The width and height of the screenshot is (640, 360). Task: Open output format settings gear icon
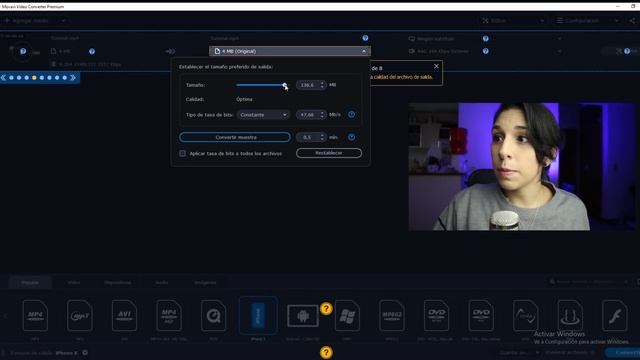point(85,353)
